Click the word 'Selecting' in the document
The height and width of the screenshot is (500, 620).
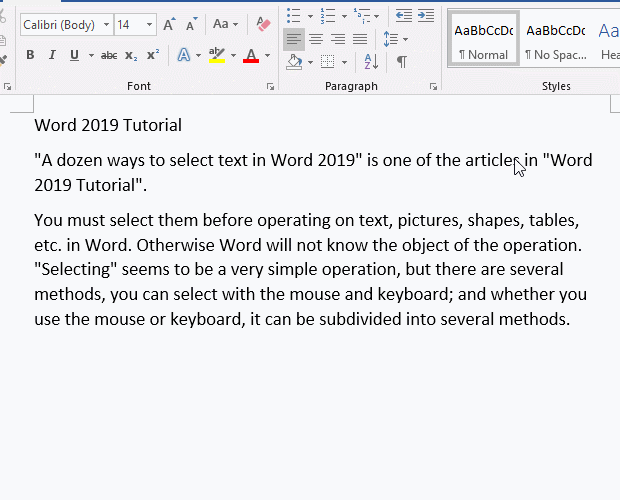(76, 270)
